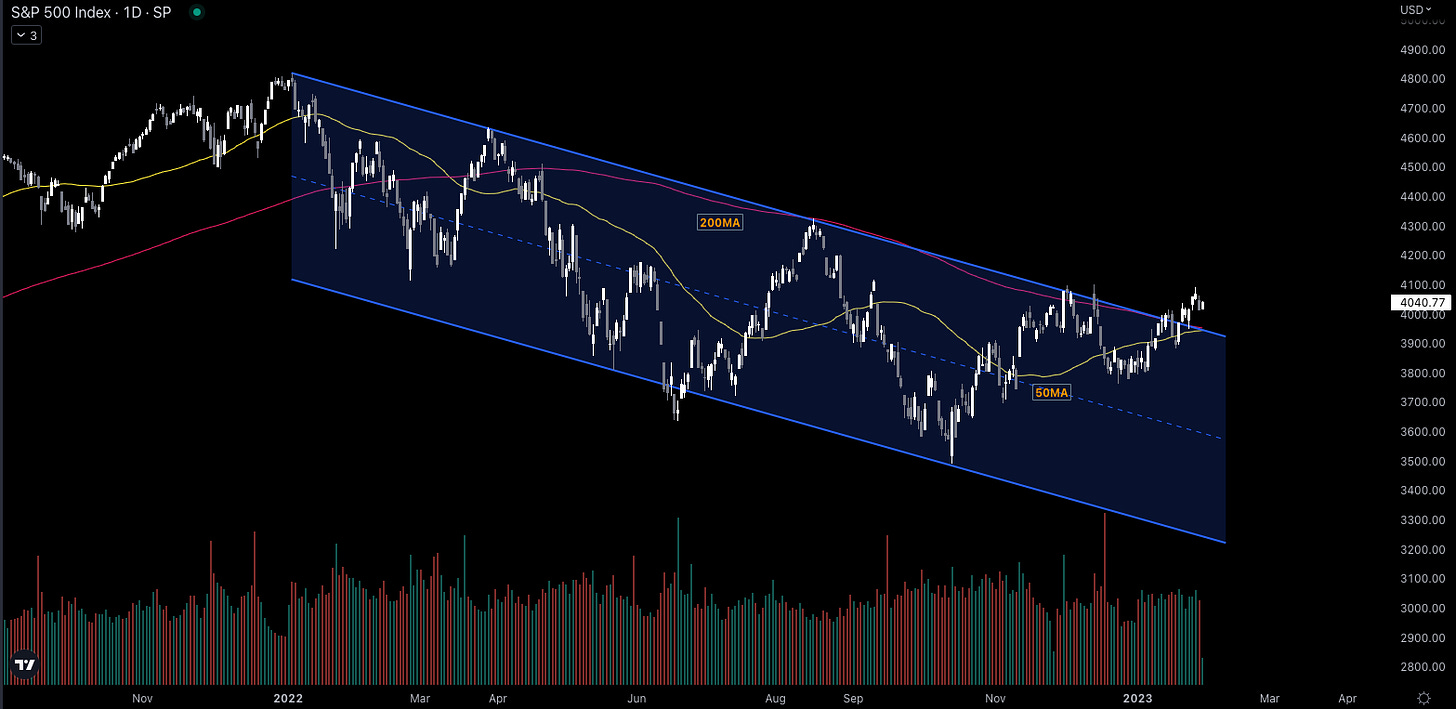
Task: Select the 200MA text label
Action: click(x=720, y=223)
